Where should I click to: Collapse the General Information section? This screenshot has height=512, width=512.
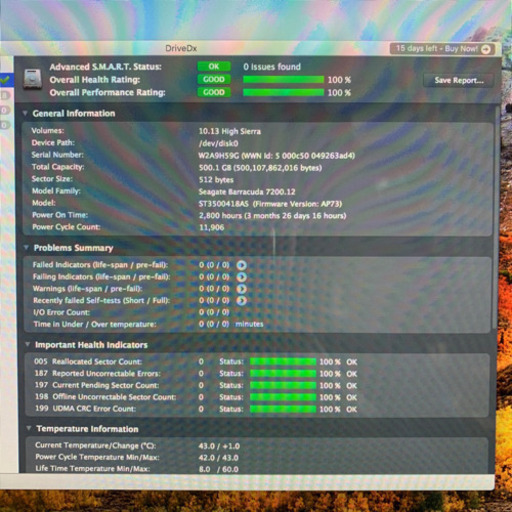(x=25, y=113)
